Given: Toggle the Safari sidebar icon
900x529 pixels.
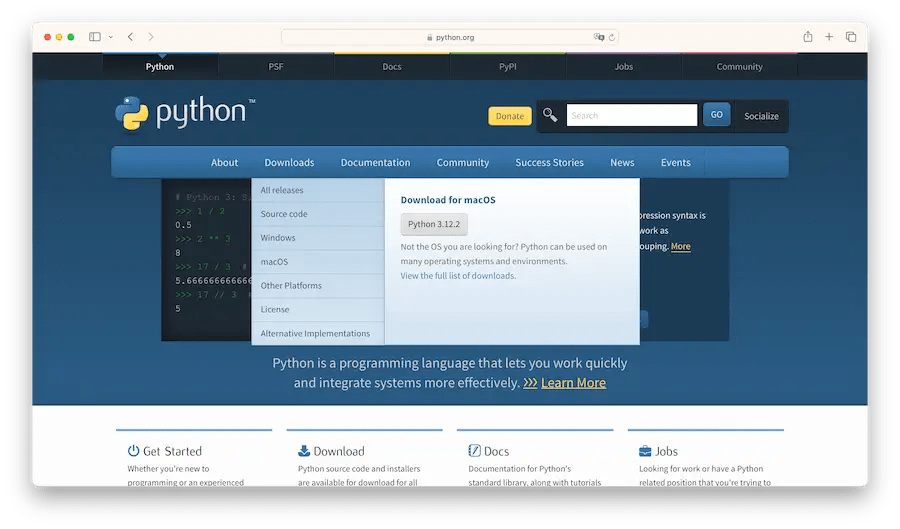Looking at the screenshot, I should [x=95, y=37].
